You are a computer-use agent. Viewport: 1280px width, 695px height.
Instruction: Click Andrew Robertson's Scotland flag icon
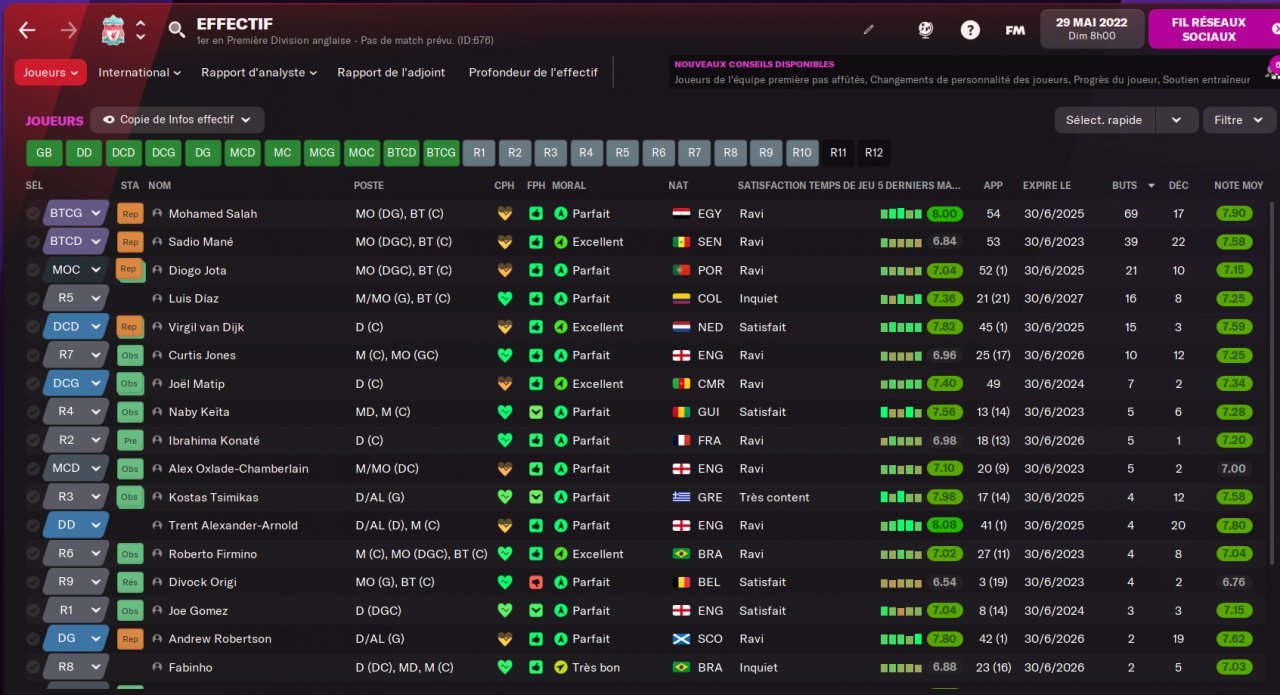[x=681, y=639]
